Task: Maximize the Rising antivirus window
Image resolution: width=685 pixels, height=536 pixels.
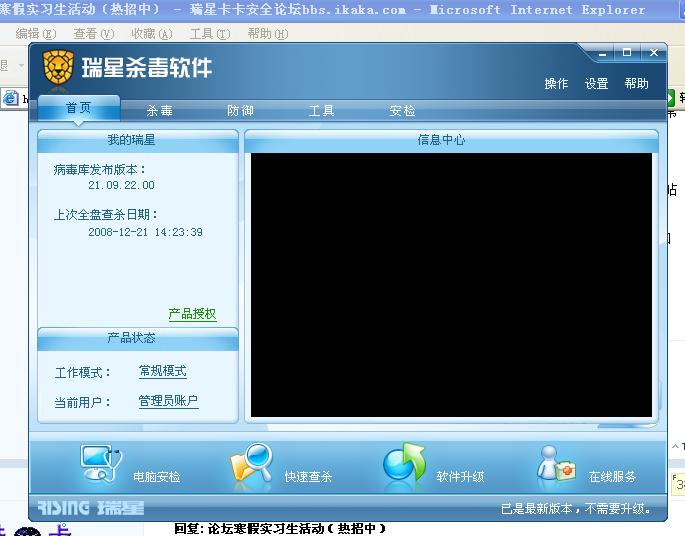Action: click(x=627, y=53)
